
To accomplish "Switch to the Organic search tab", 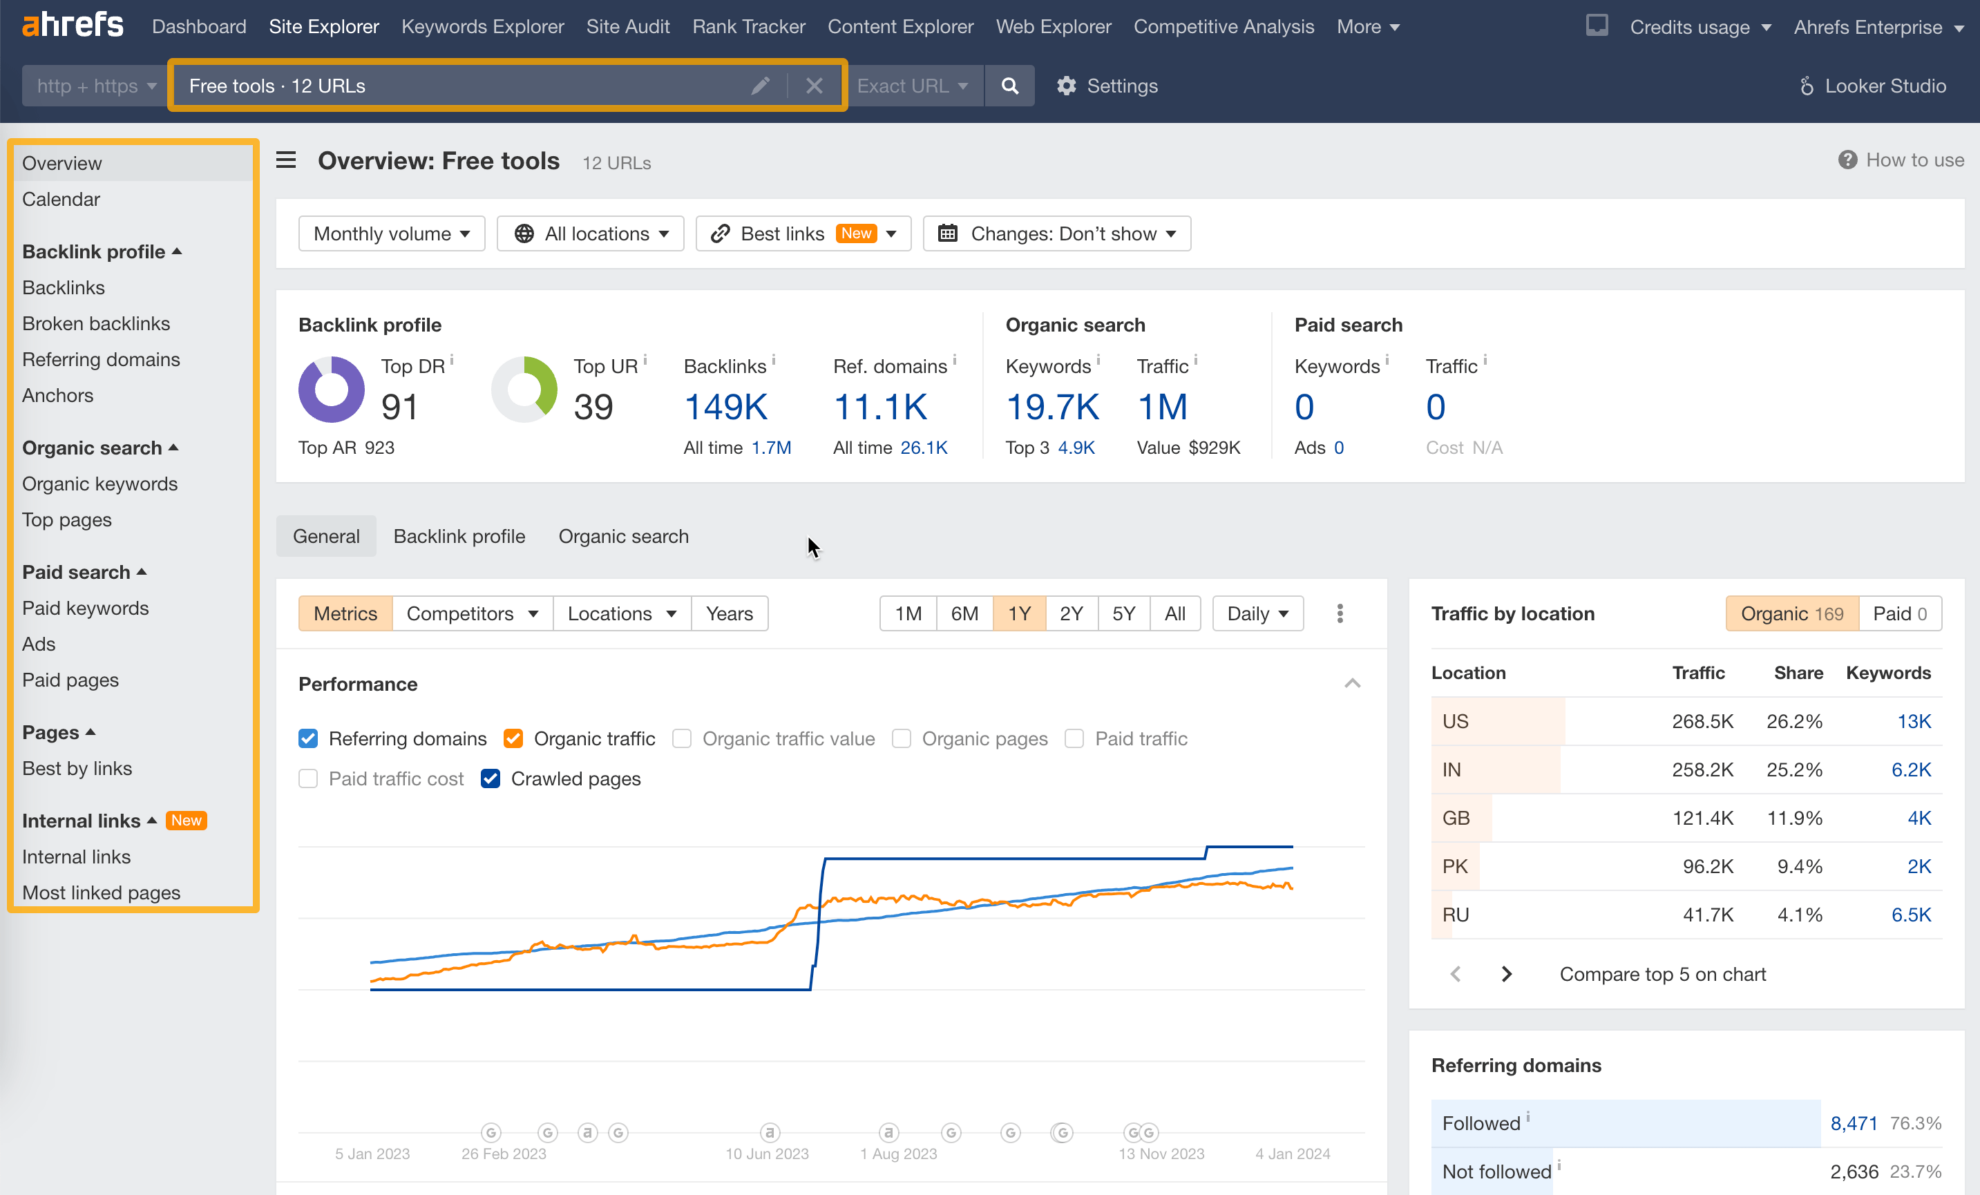I will pyautogui.click(x=622, y=536).
